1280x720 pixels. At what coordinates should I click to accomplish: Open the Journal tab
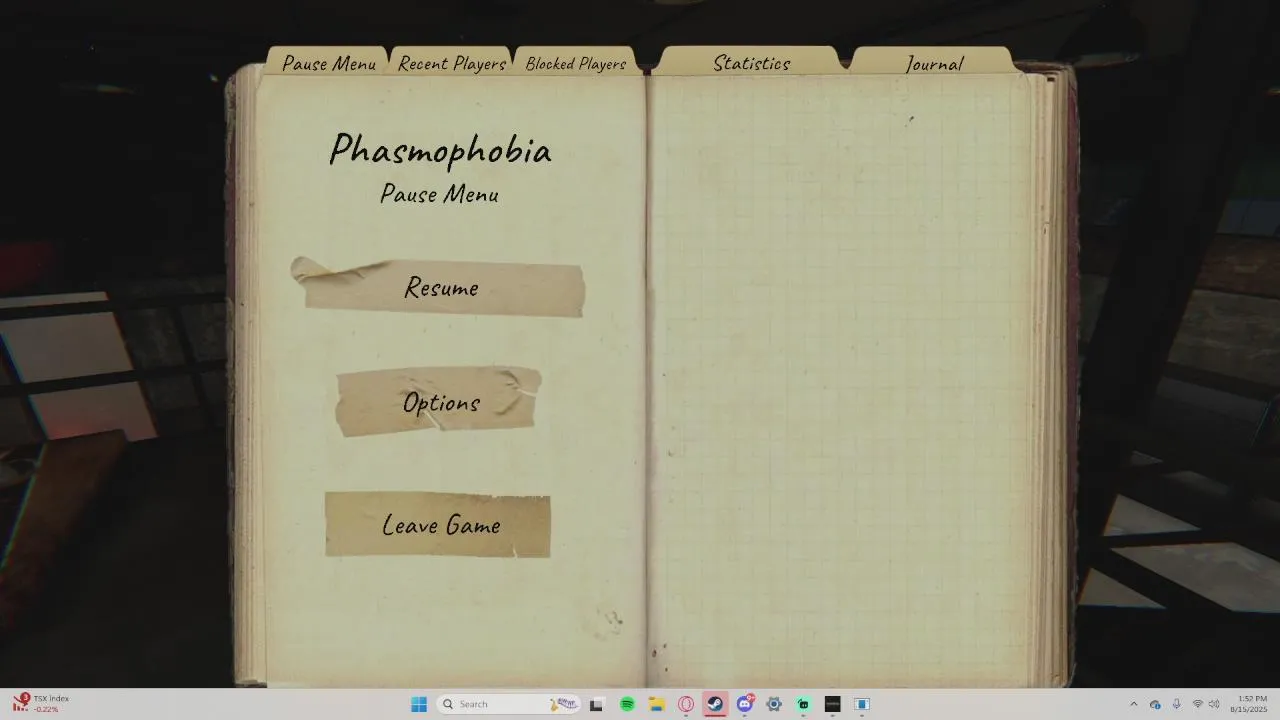[933, 62]
